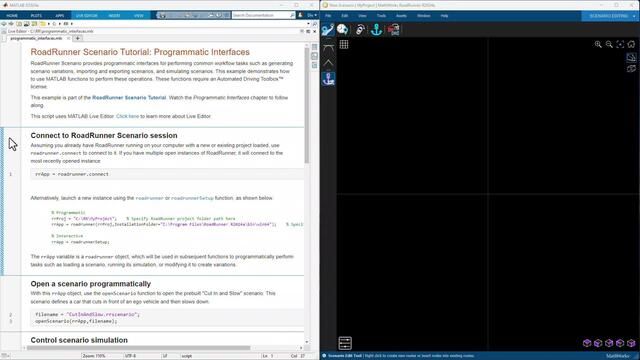Click the first purple cube view icon
The height and width of the screenshot is (360, 640).
[587, 343]
